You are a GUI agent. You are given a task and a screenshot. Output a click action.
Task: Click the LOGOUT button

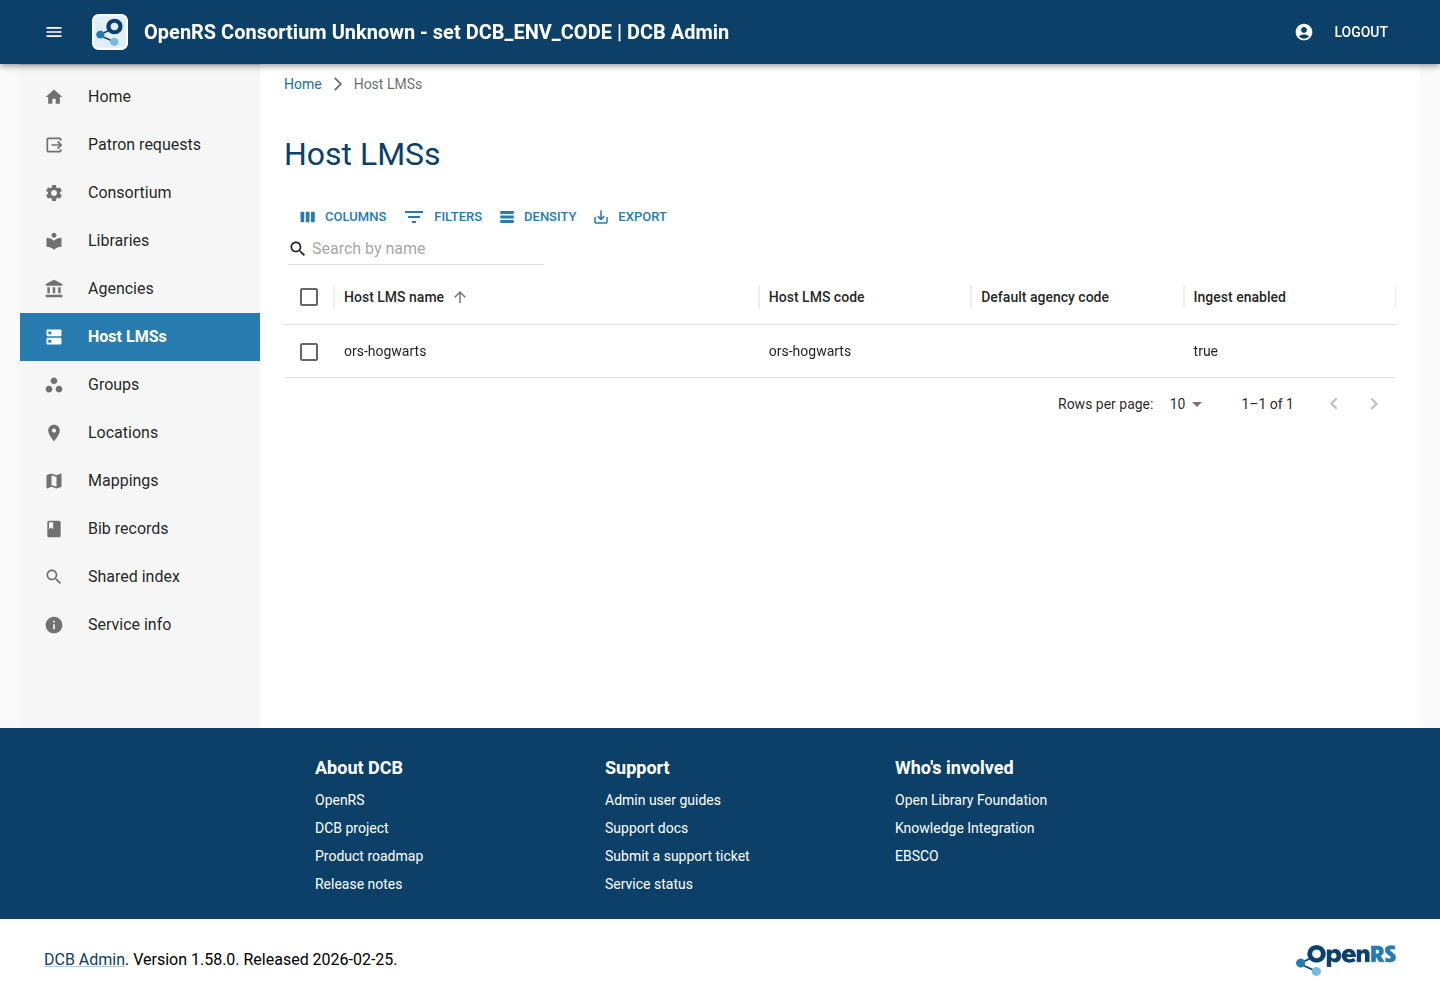point(1361,32)
